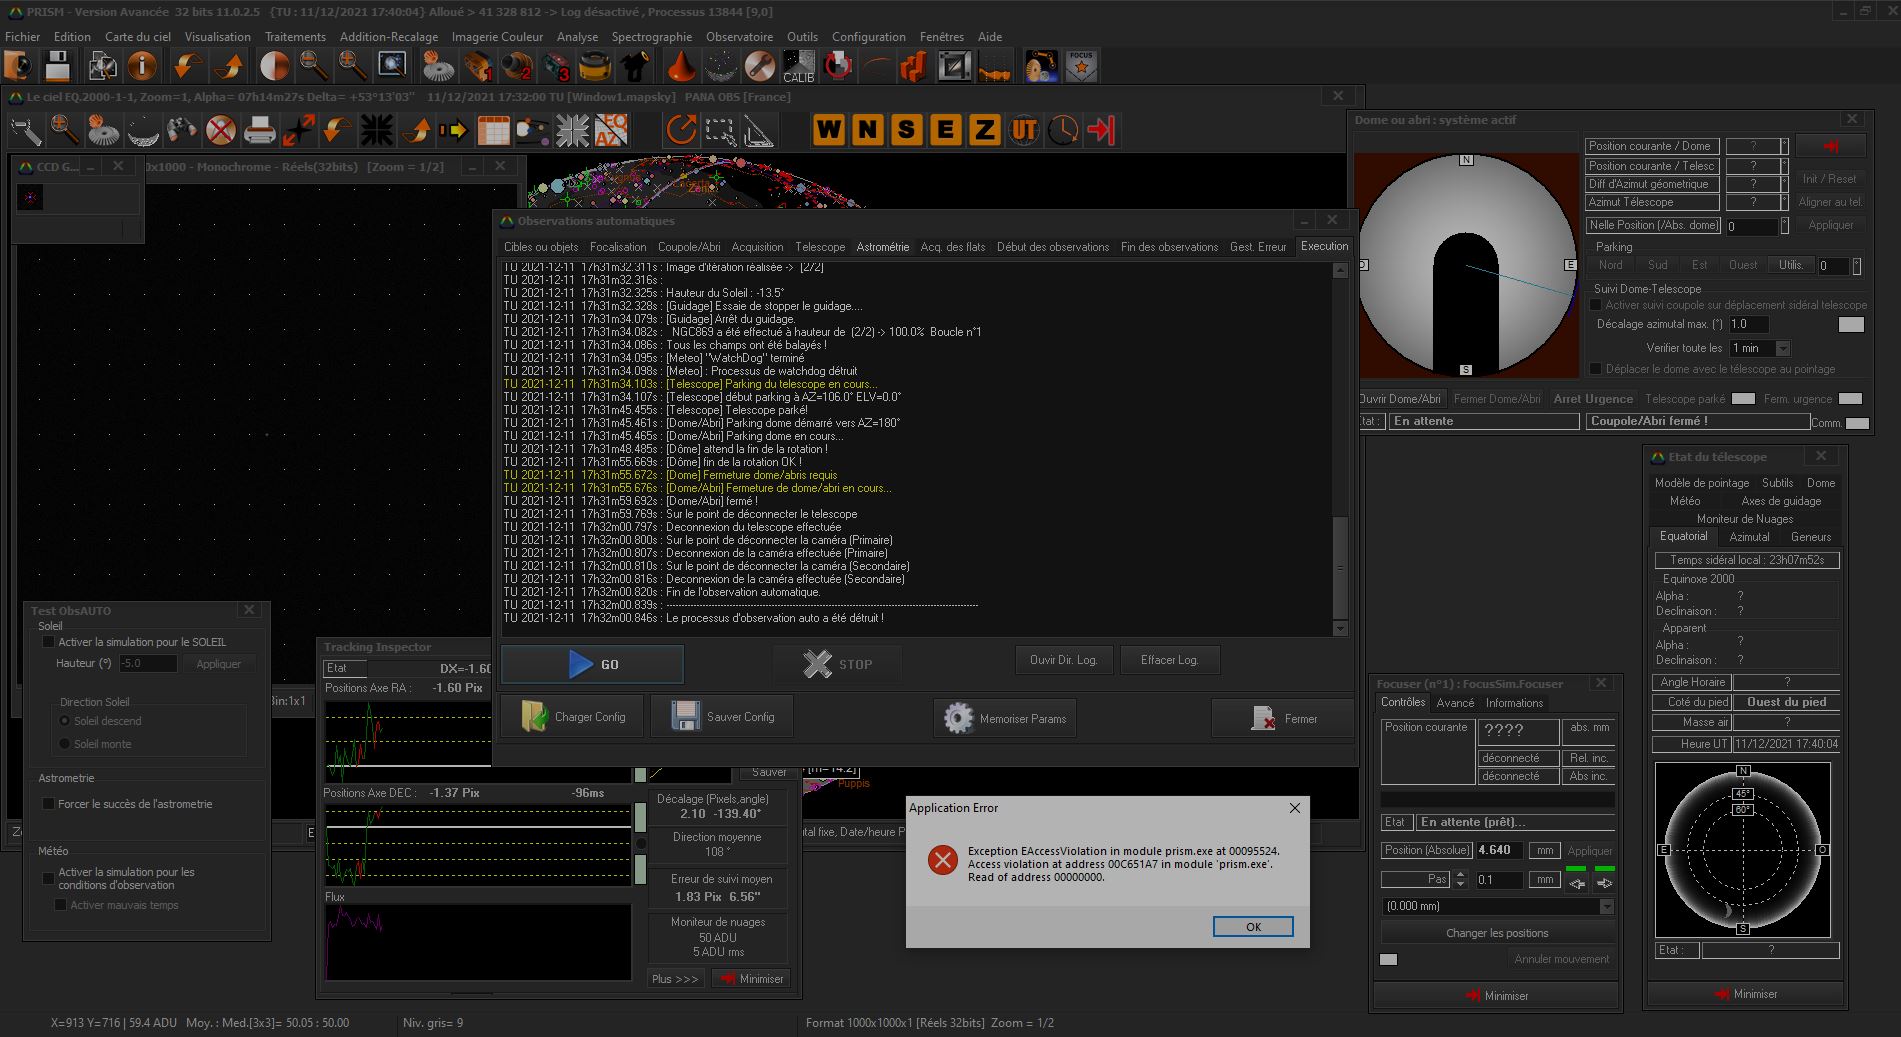Screen dimensions: 1901x1037
Task: Click the binoculars icon in sky map toolbar
Action: click(x=181, y=130)
